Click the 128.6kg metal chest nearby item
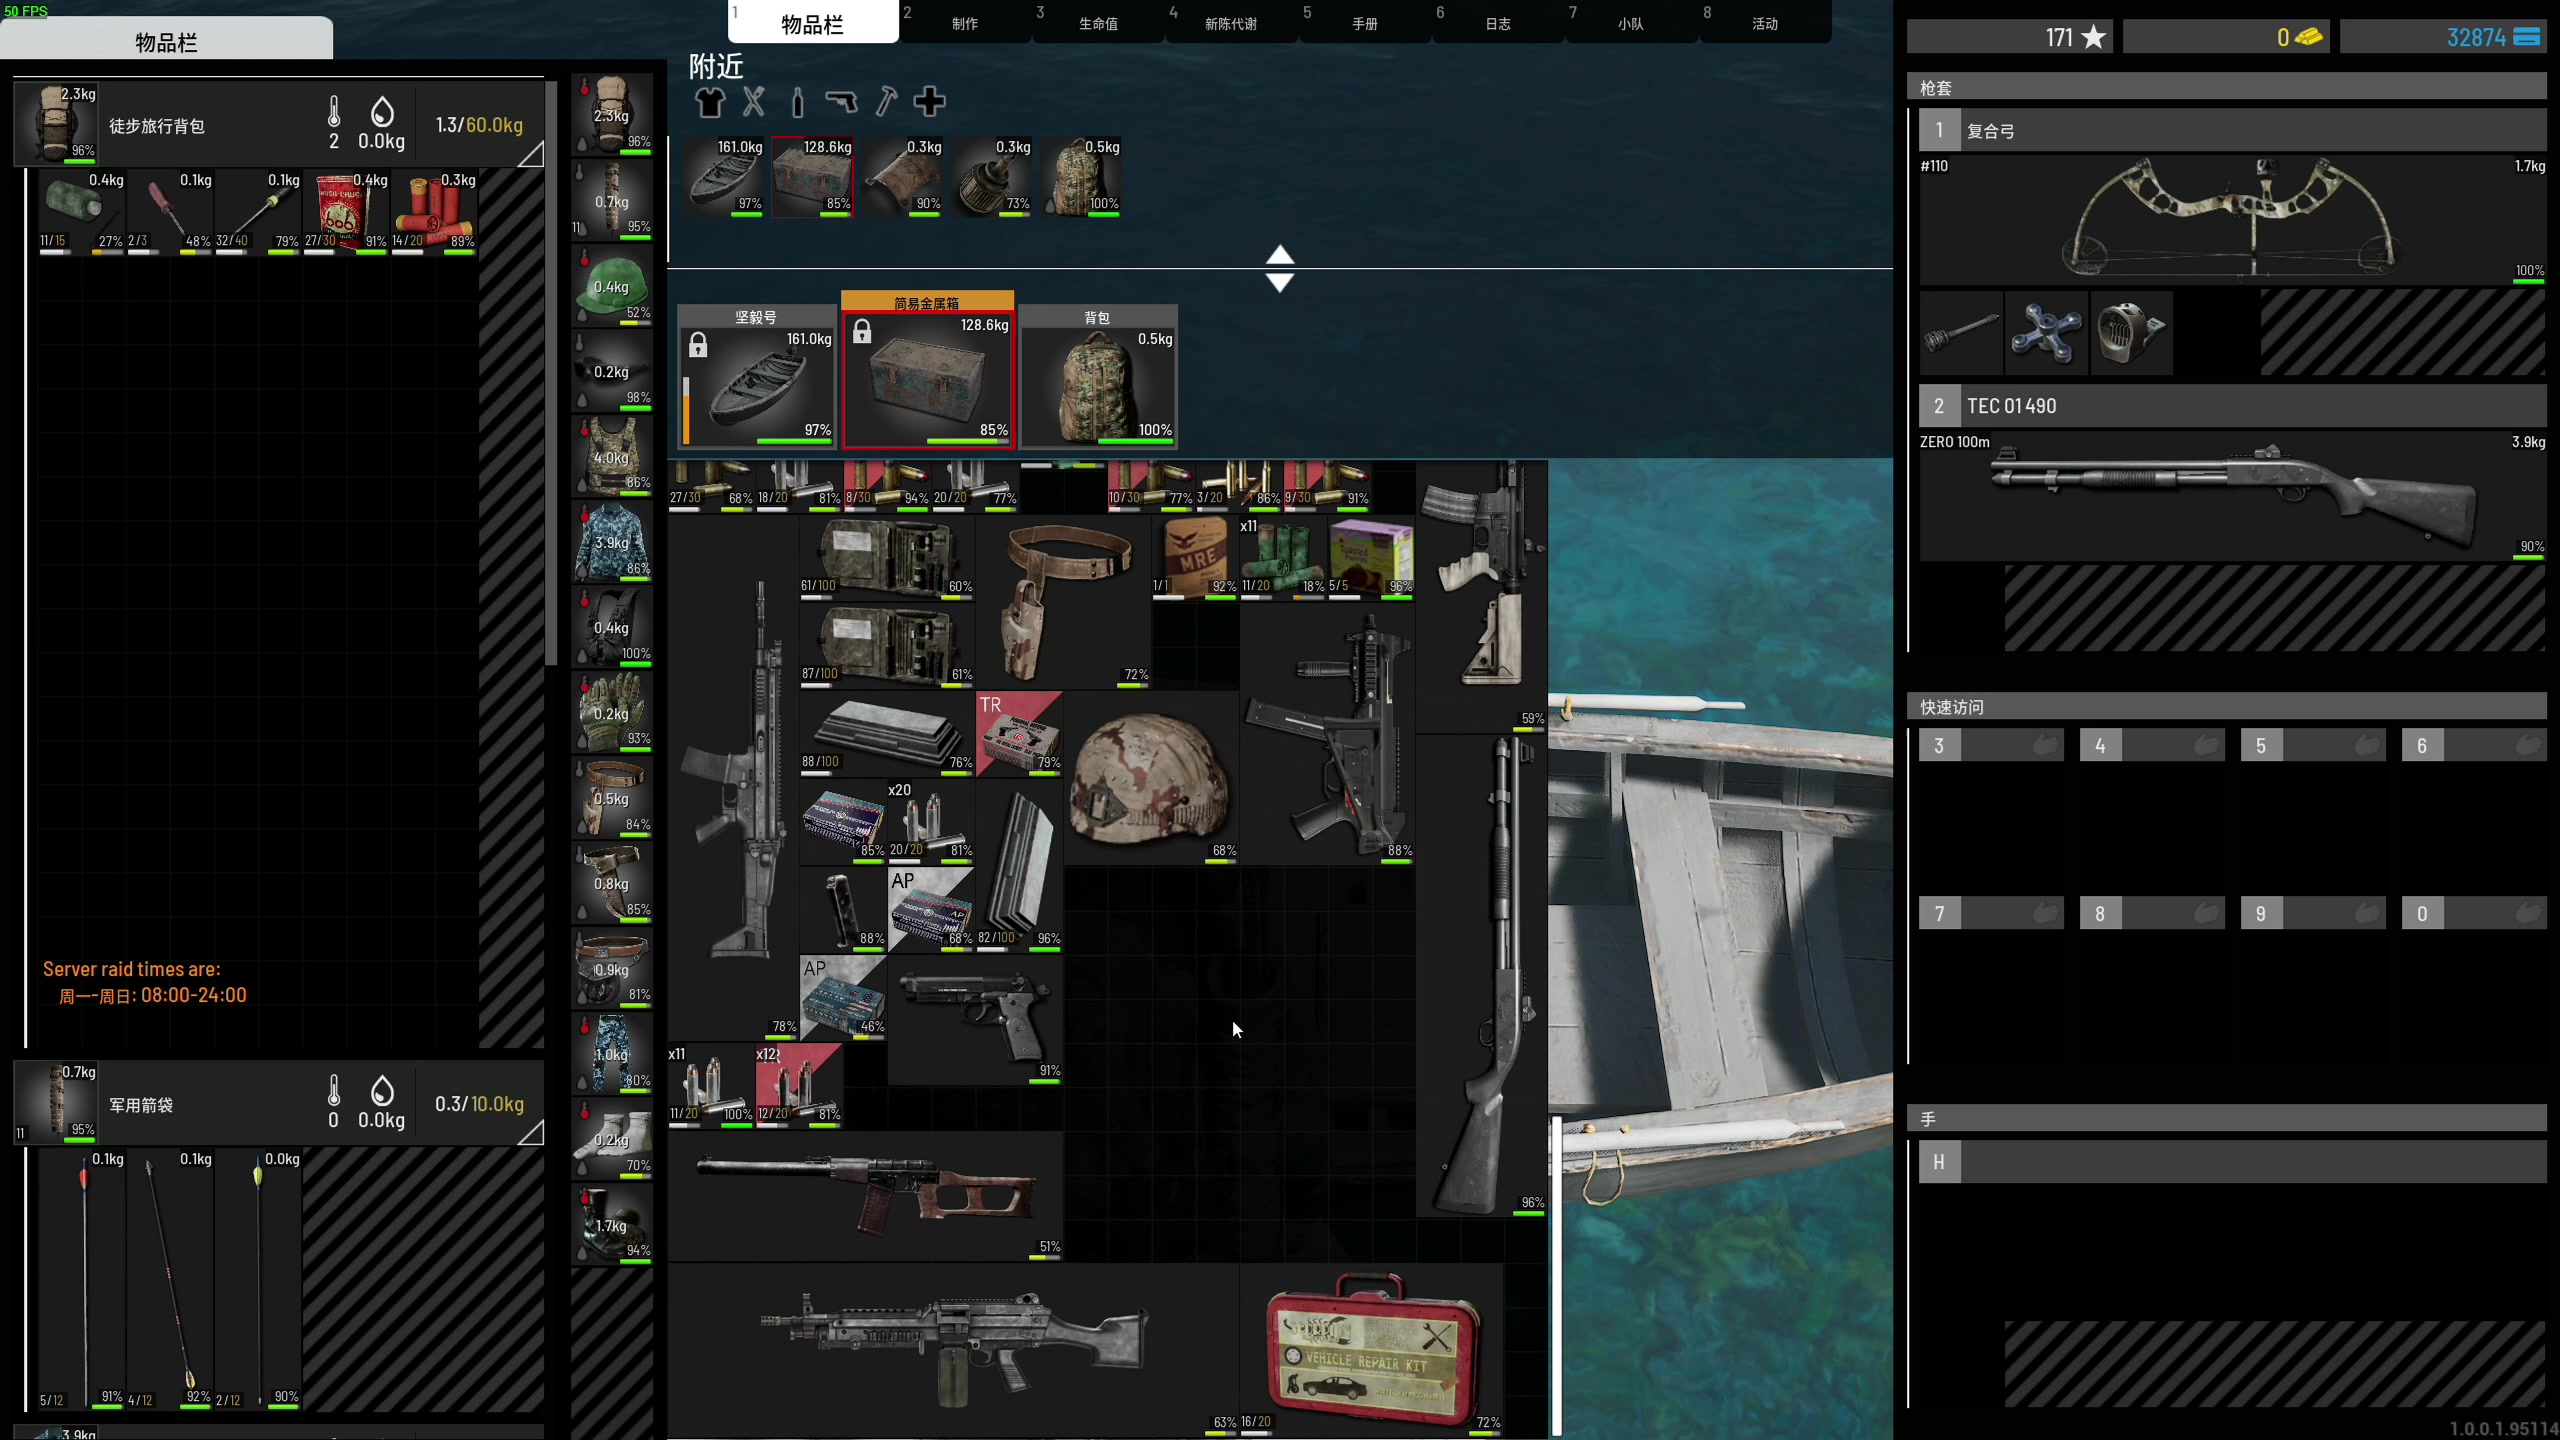The height and width of the screenshot is (1440, 2560). coord(813,177)
